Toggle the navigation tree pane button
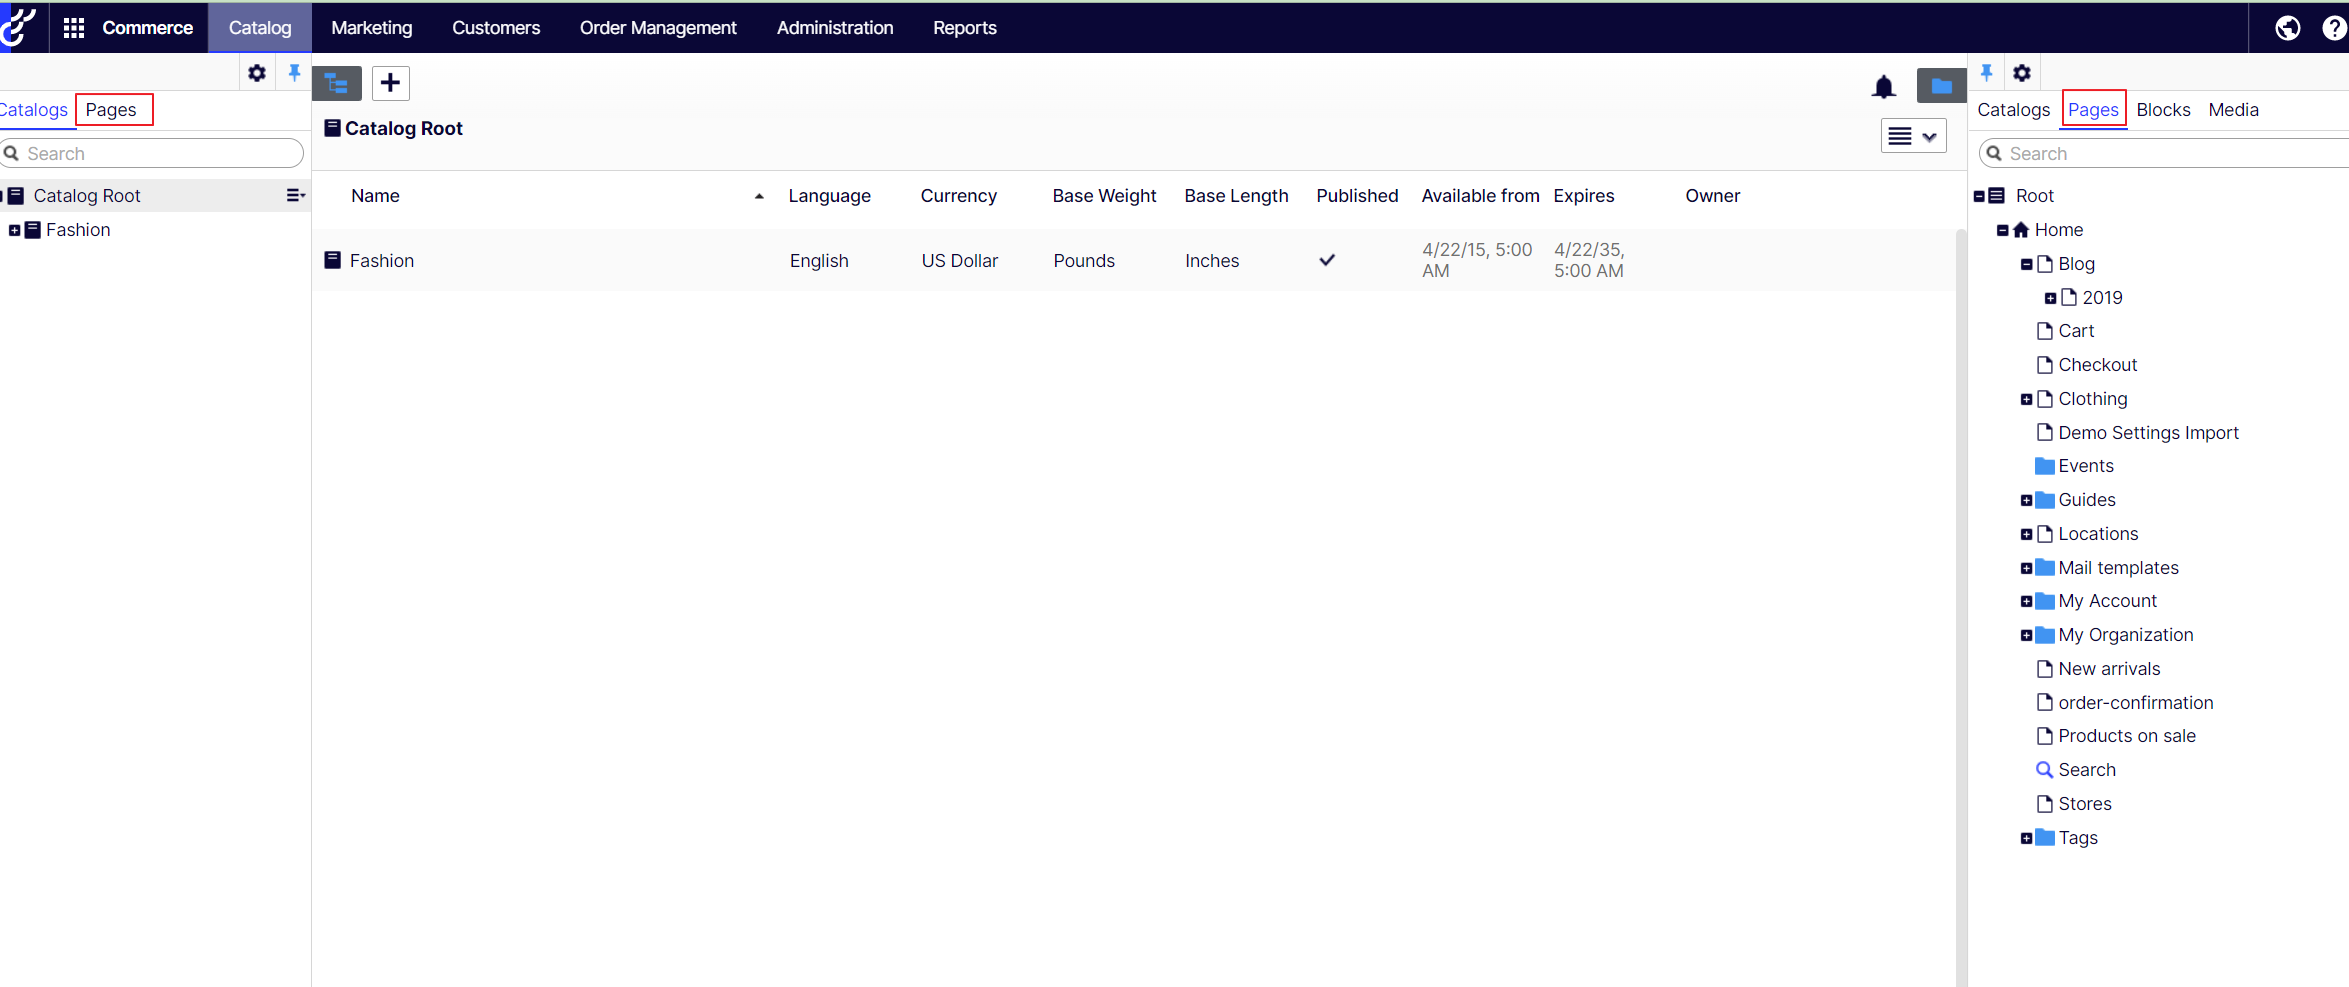The height and width of the screenshot is (987, 2349). [337, 83]
